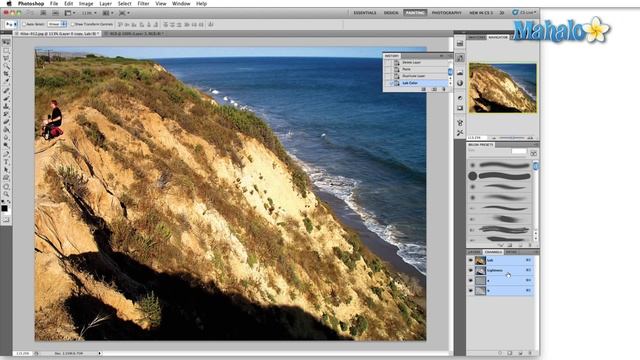Open the Image menu

pos(86,4)
